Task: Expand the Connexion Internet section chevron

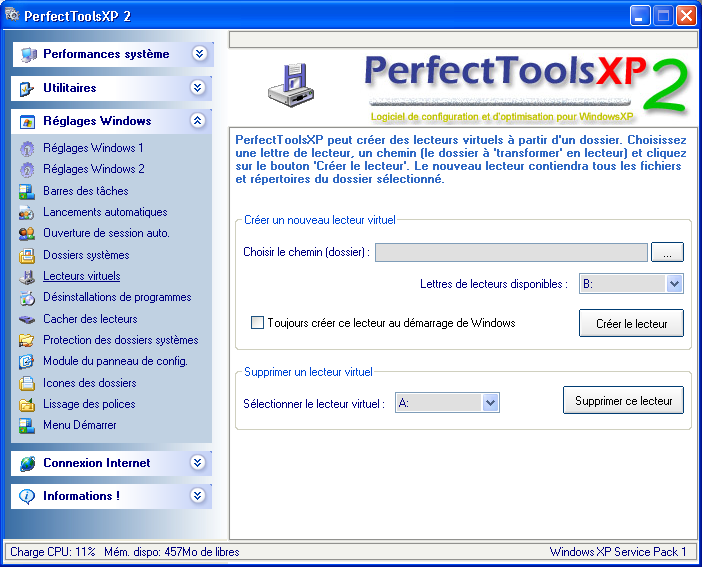Action: point(198,462)
